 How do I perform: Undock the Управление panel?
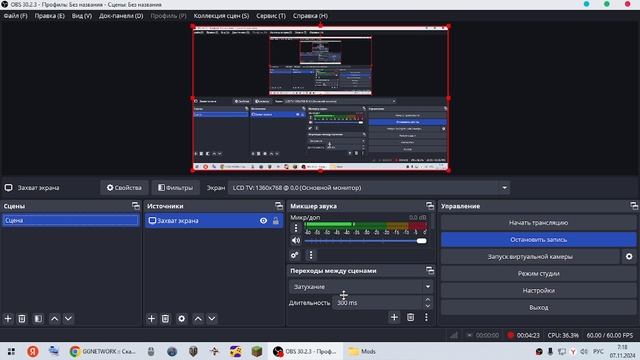[634, 206]
